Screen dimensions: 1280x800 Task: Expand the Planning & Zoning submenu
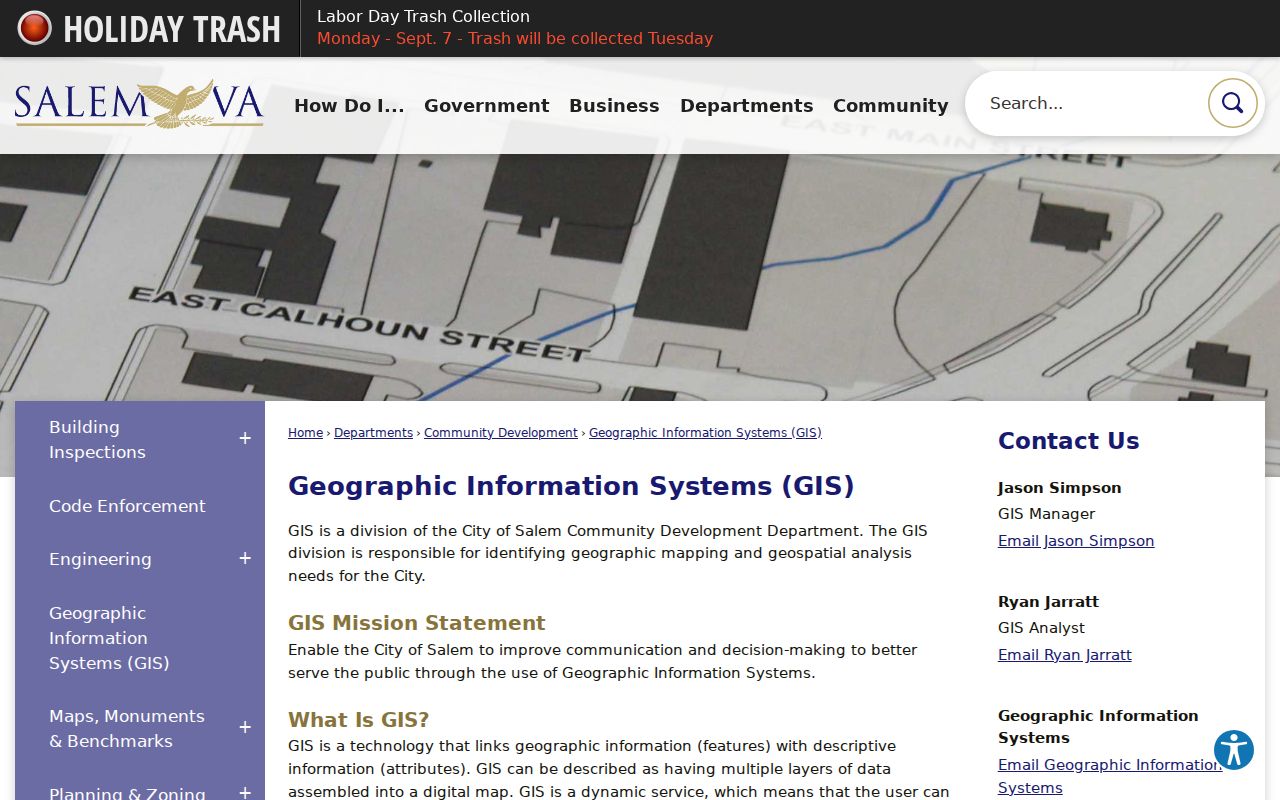[x=244, y=793]
